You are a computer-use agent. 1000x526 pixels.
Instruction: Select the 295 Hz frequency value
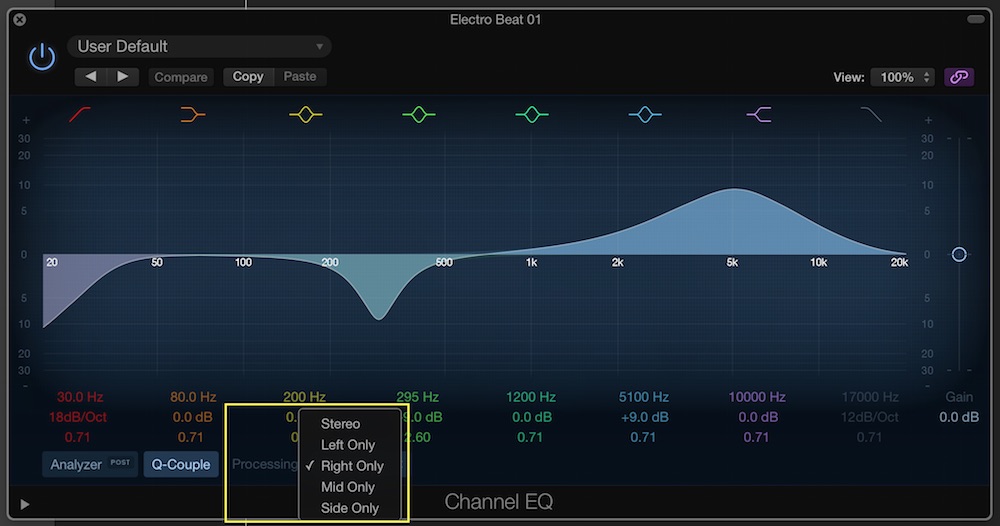coord(417,397)
